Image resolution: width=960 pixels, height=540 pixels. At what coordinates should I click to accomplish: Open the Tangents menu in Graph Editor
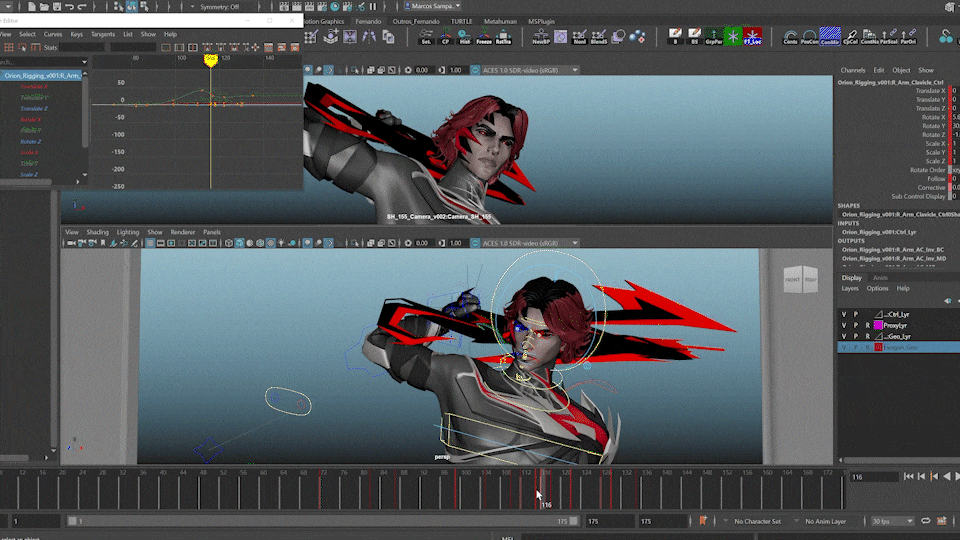click(x=102, y=34)
